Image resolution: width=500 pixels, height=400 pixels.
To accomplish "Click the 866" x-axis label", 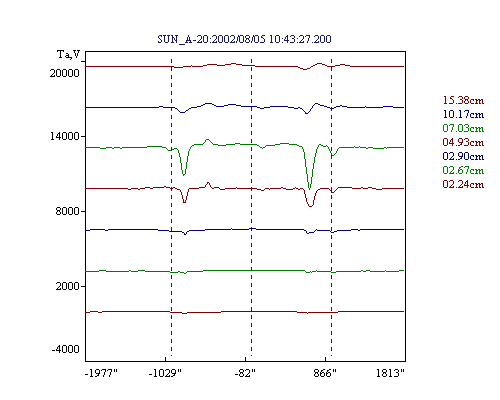I will click(x=325, y=373).
